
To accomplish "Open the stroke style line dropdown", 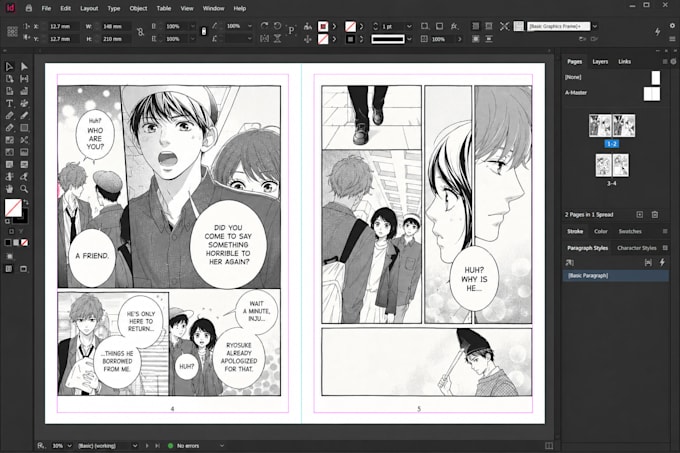I will pyautogui.click(x=409, y=39).
